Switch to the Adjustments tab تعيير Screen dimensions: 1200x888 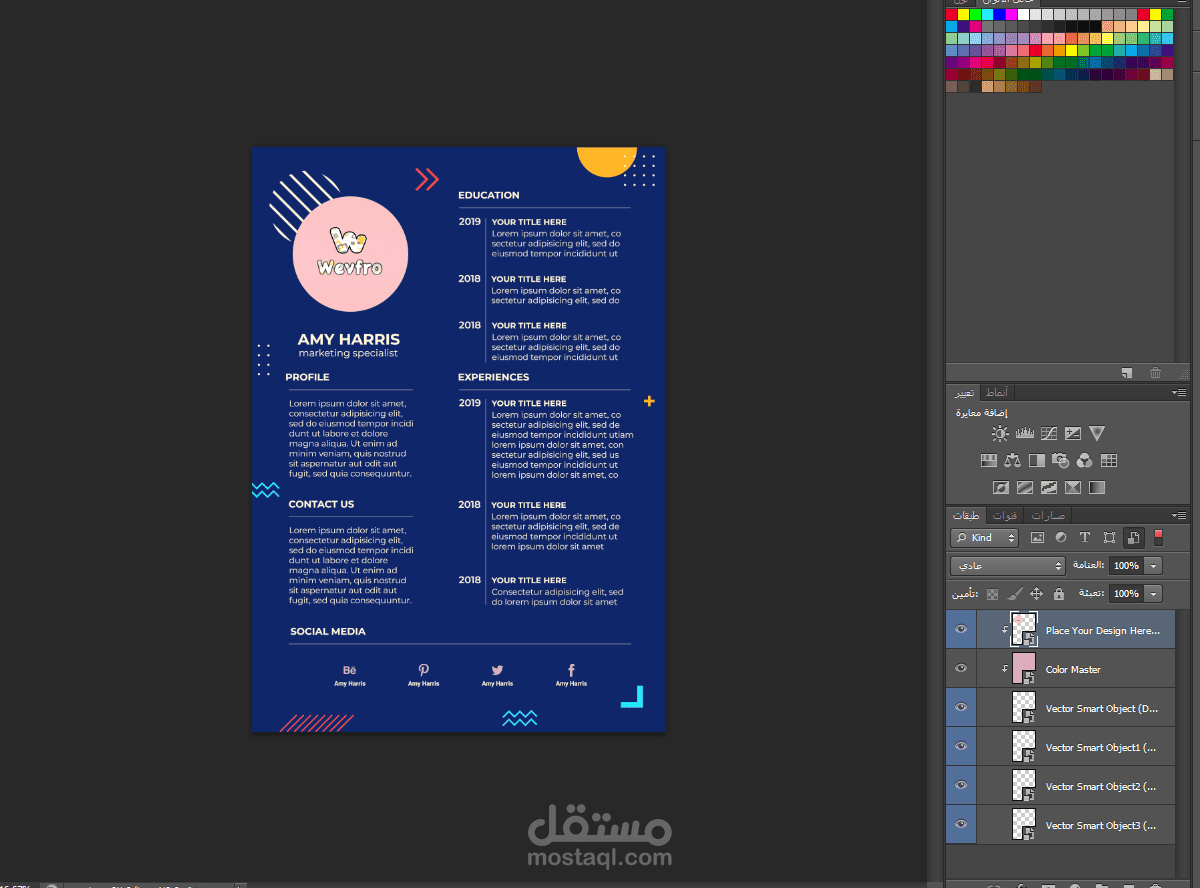pyautogui.click(x=964, y=392)
